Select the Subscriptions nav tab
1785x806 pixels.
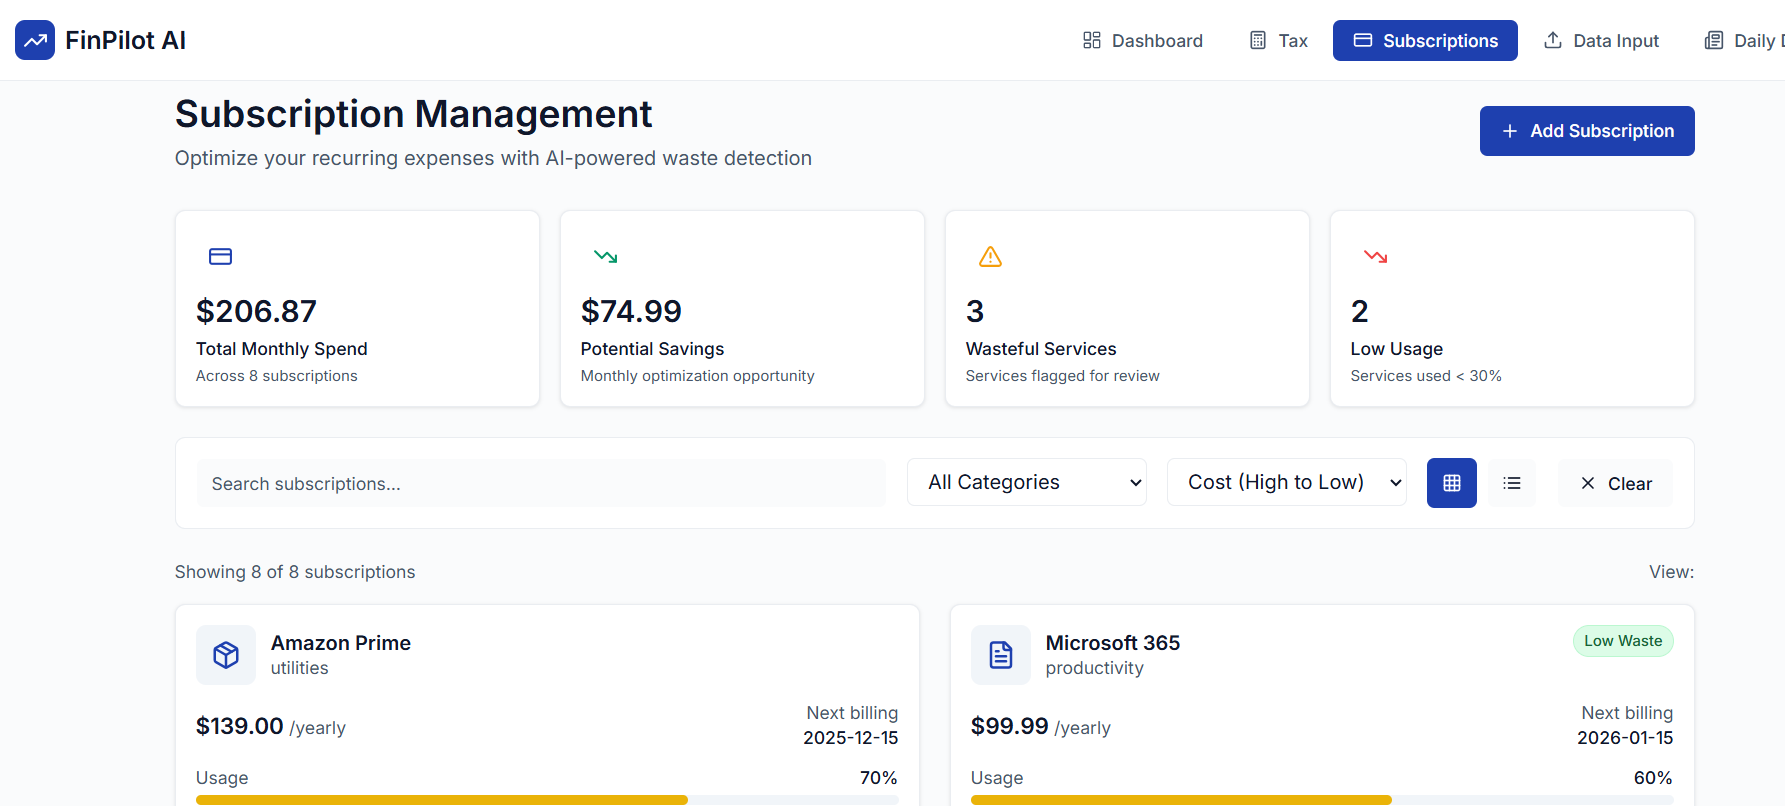pos(1425,40)
